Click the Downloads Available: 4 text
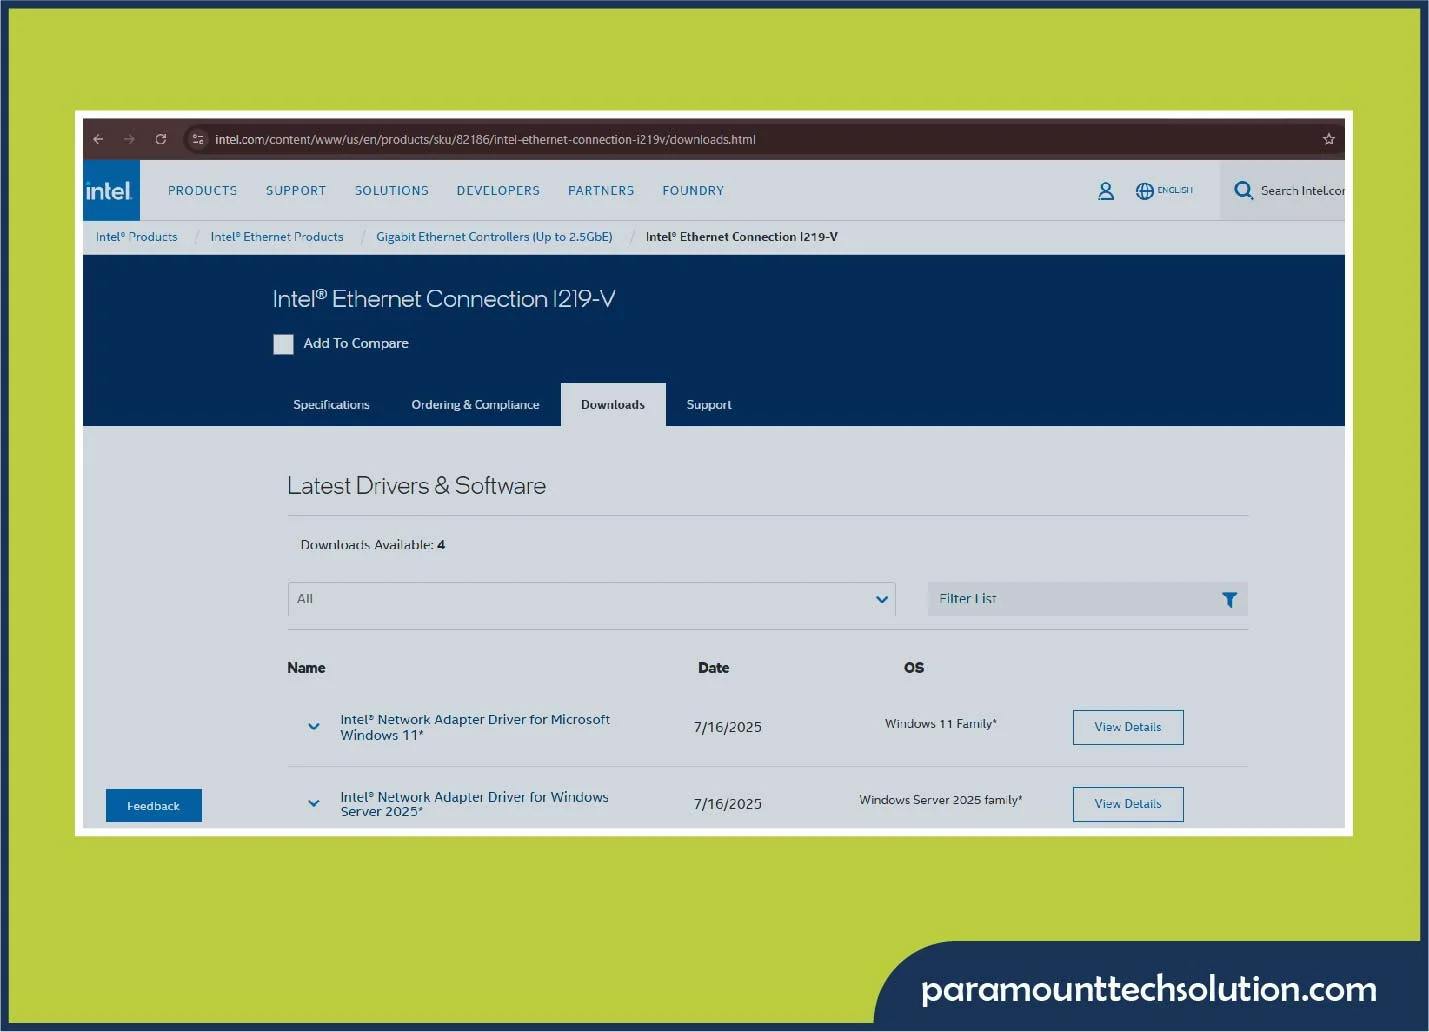The width and height of the screenshot is (1429, 1032). (372, 545)
